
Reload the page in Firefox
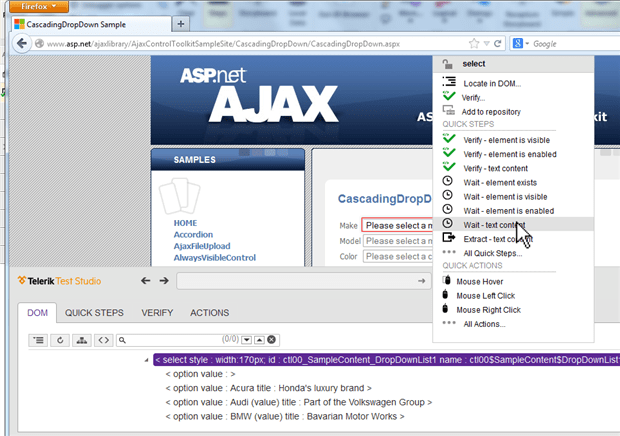tap(497, 43)
